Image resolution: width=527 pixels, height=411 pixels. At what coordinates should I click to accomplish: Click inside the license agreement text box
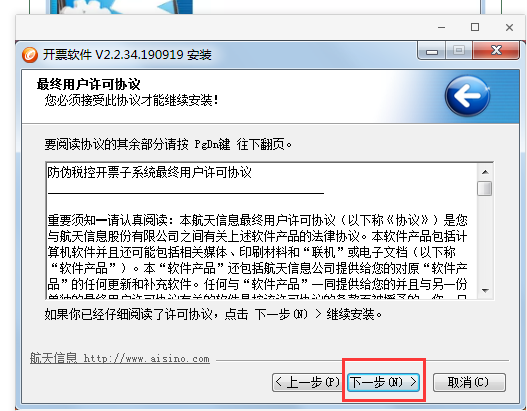tap(261, 231)
